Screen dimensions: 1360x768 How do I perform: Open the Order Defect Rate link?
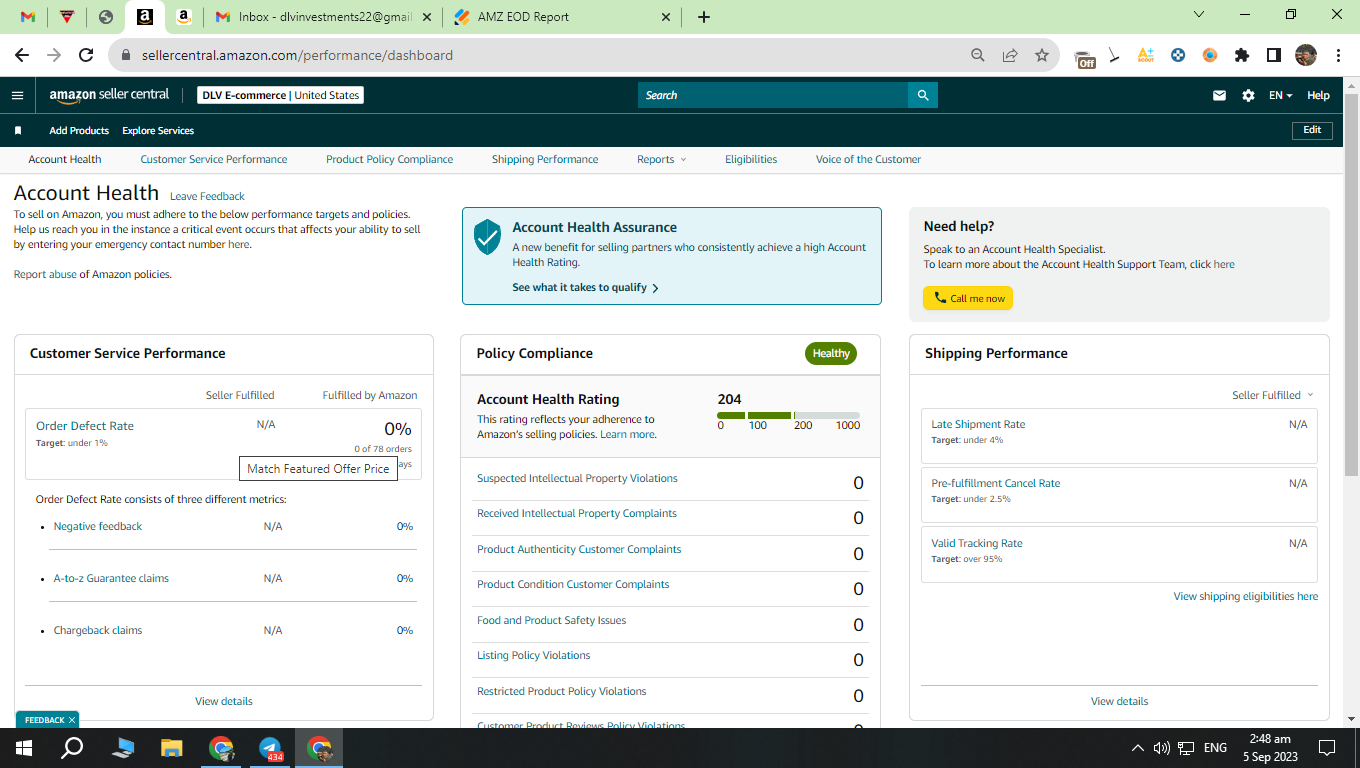coord(85,426)
